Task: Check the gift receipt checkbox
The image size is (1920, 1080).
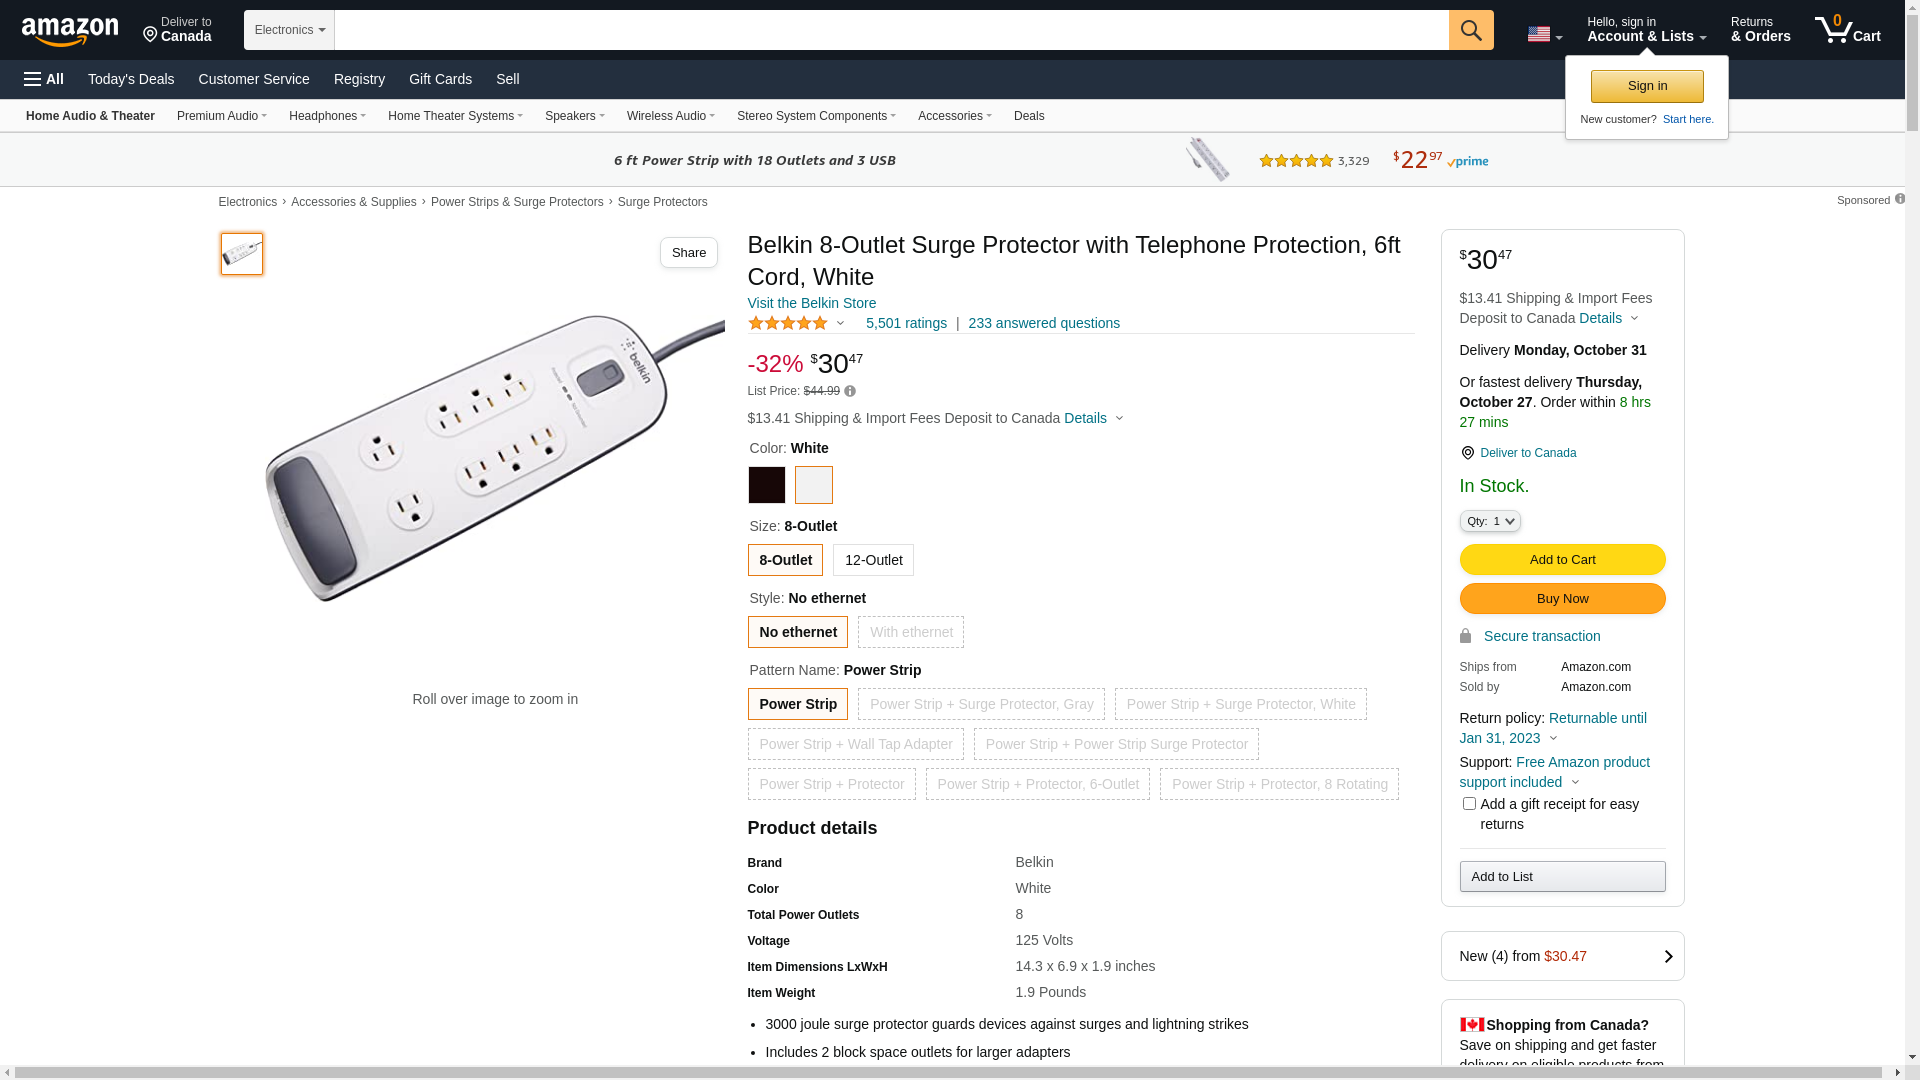Action: pyautogui.click(x=1469, y=804)
